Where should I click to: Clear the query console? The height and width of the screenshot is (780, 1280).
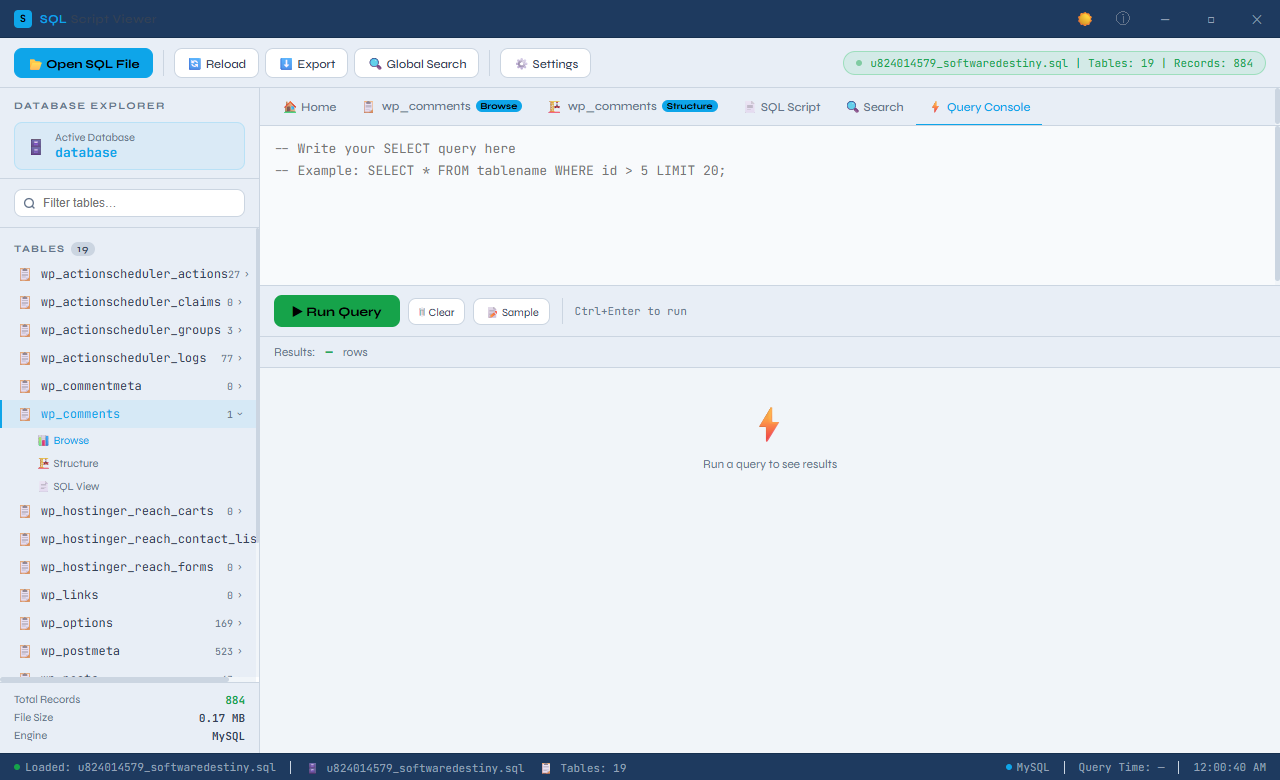[436, 312]
